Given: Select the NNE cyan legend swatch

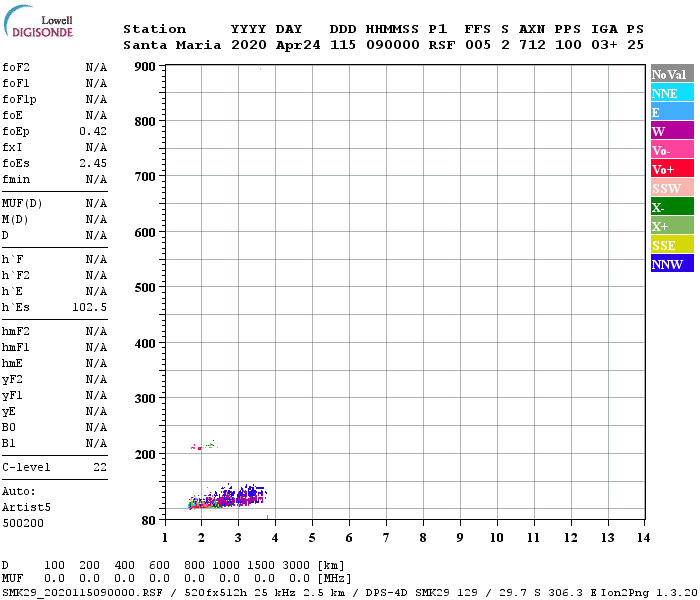Looking at the screenshot, I should pyautogui.click(x=672, y=93).
